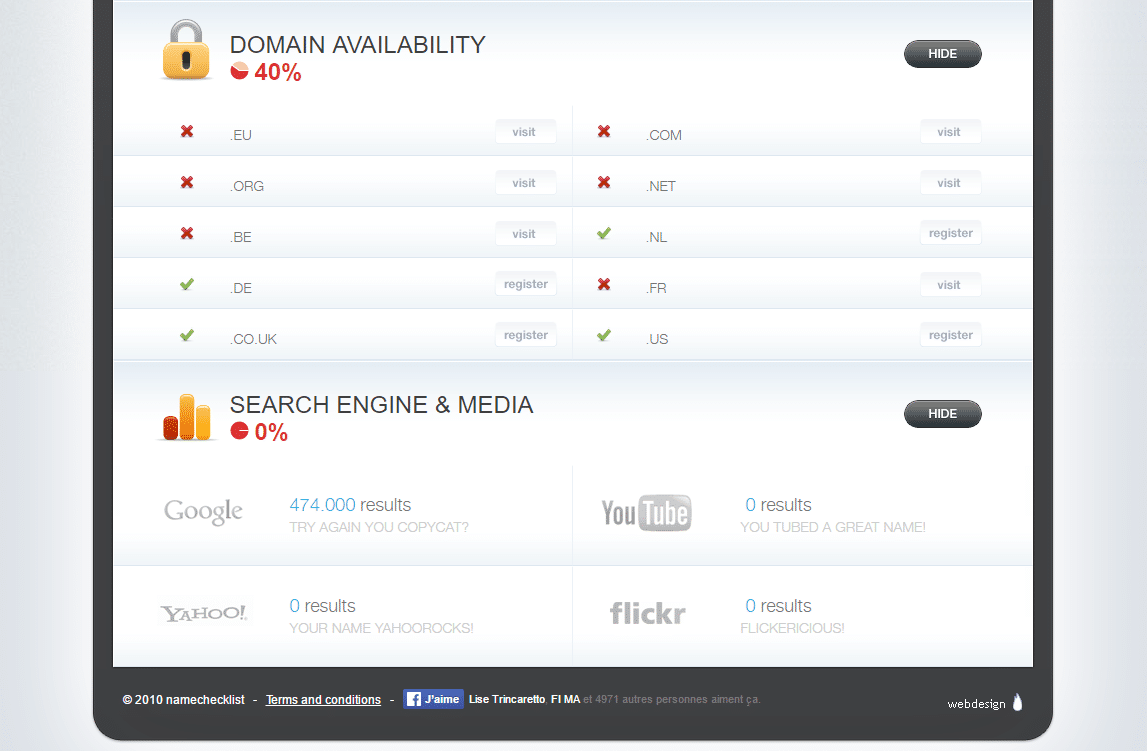The height and width of the screenshot is (751, 1147).
Task: Click the padlock icon beside Domain Availability
Action: [x=186, y=52]
